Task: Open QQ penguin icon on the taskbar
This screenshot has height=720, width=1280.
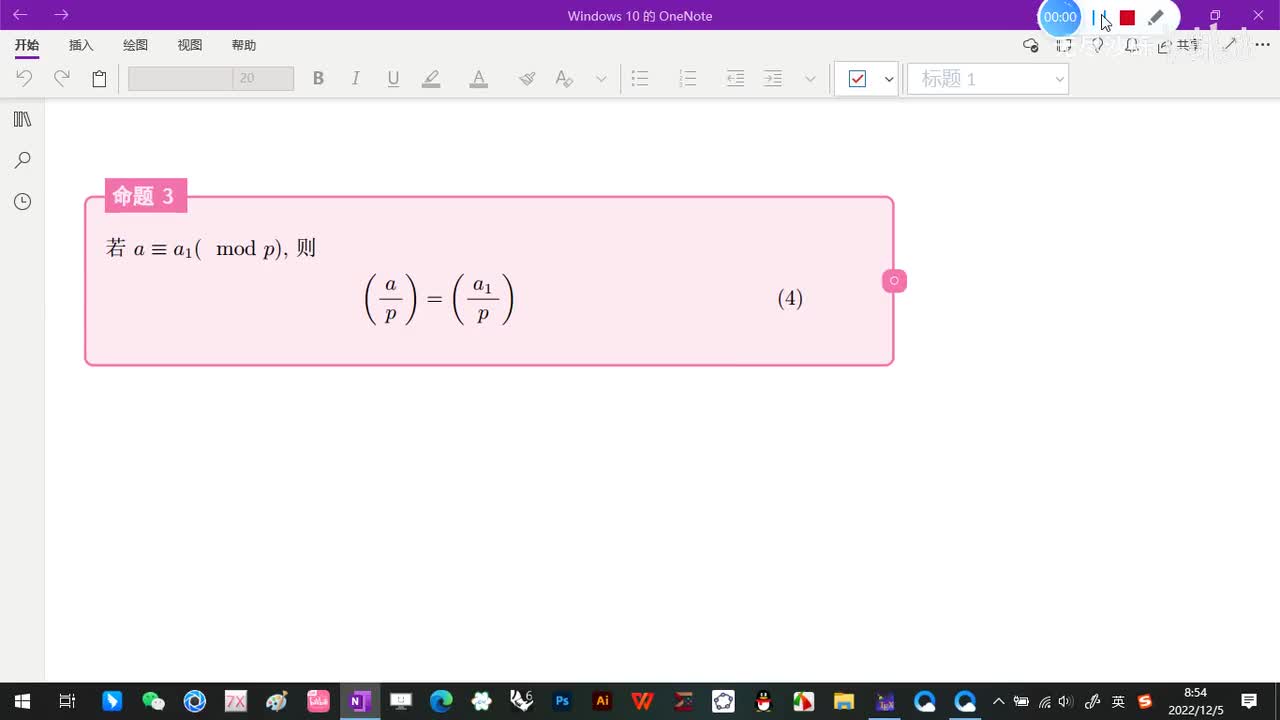Action: pos(763,701)
